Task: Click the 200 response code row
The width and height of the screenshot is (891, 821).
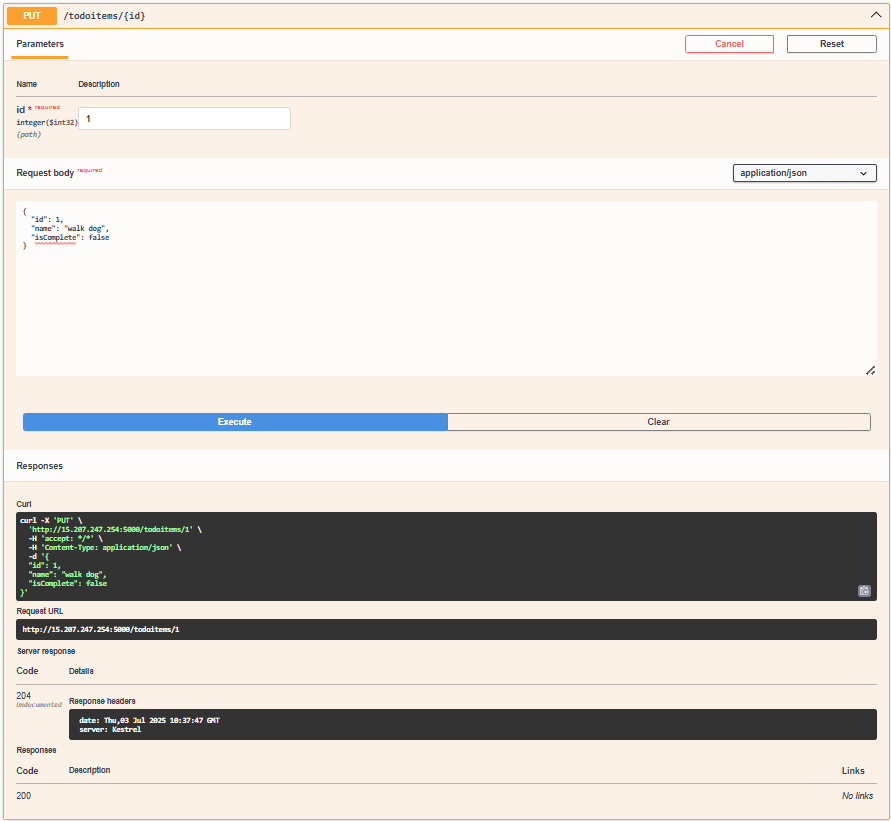Action: pyautogui.click(x=446, y=796)
